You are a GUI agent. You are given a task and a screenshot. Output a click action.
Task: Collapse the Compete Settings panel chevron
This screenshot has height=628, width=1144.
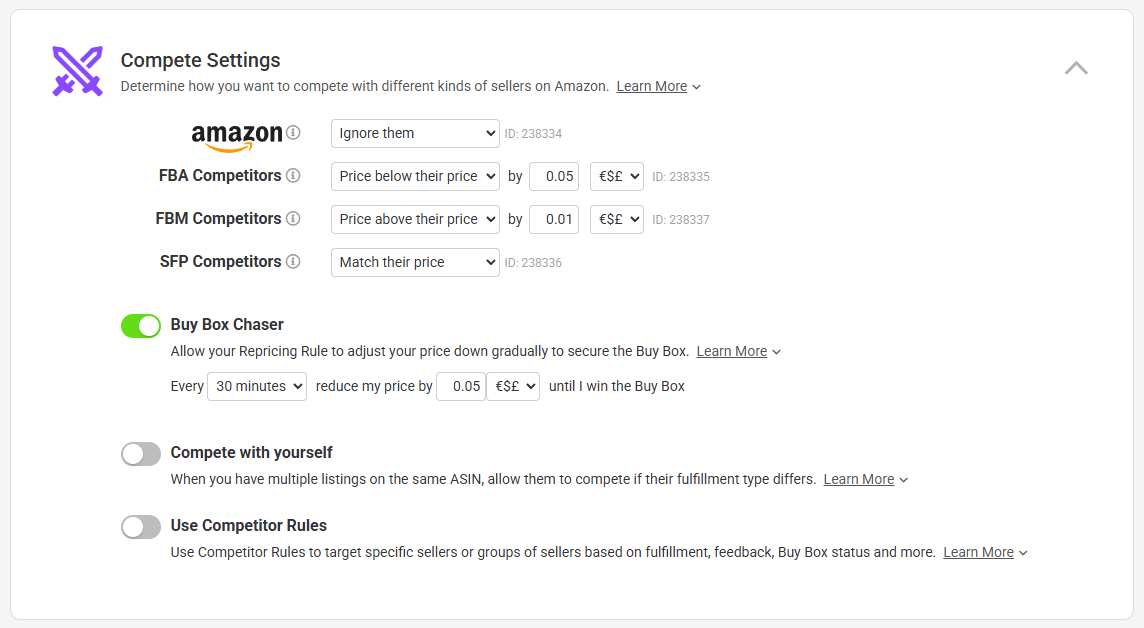pyautogui.click(x=1076, y=68)
